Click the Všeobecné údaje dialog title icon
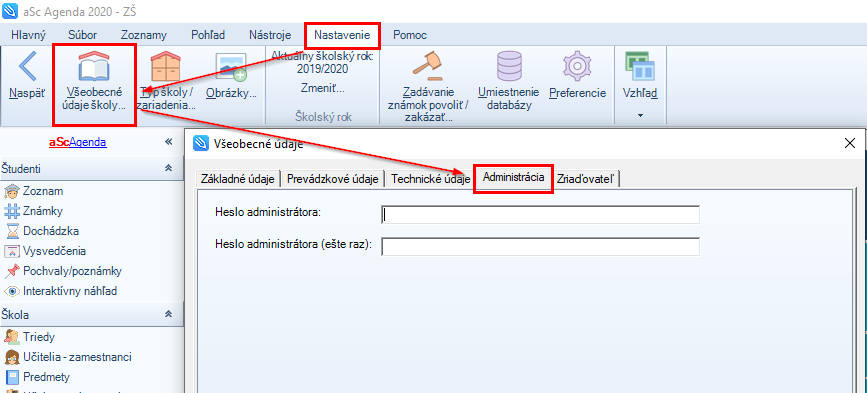Viewport: 867px width, 393px height. coord(200,144)
